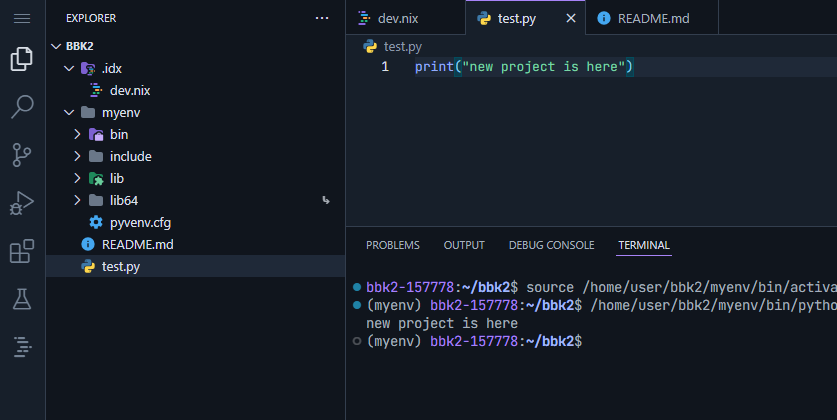Open README.md in the explorer tree
Screen dimensions: 837x420
195,244
